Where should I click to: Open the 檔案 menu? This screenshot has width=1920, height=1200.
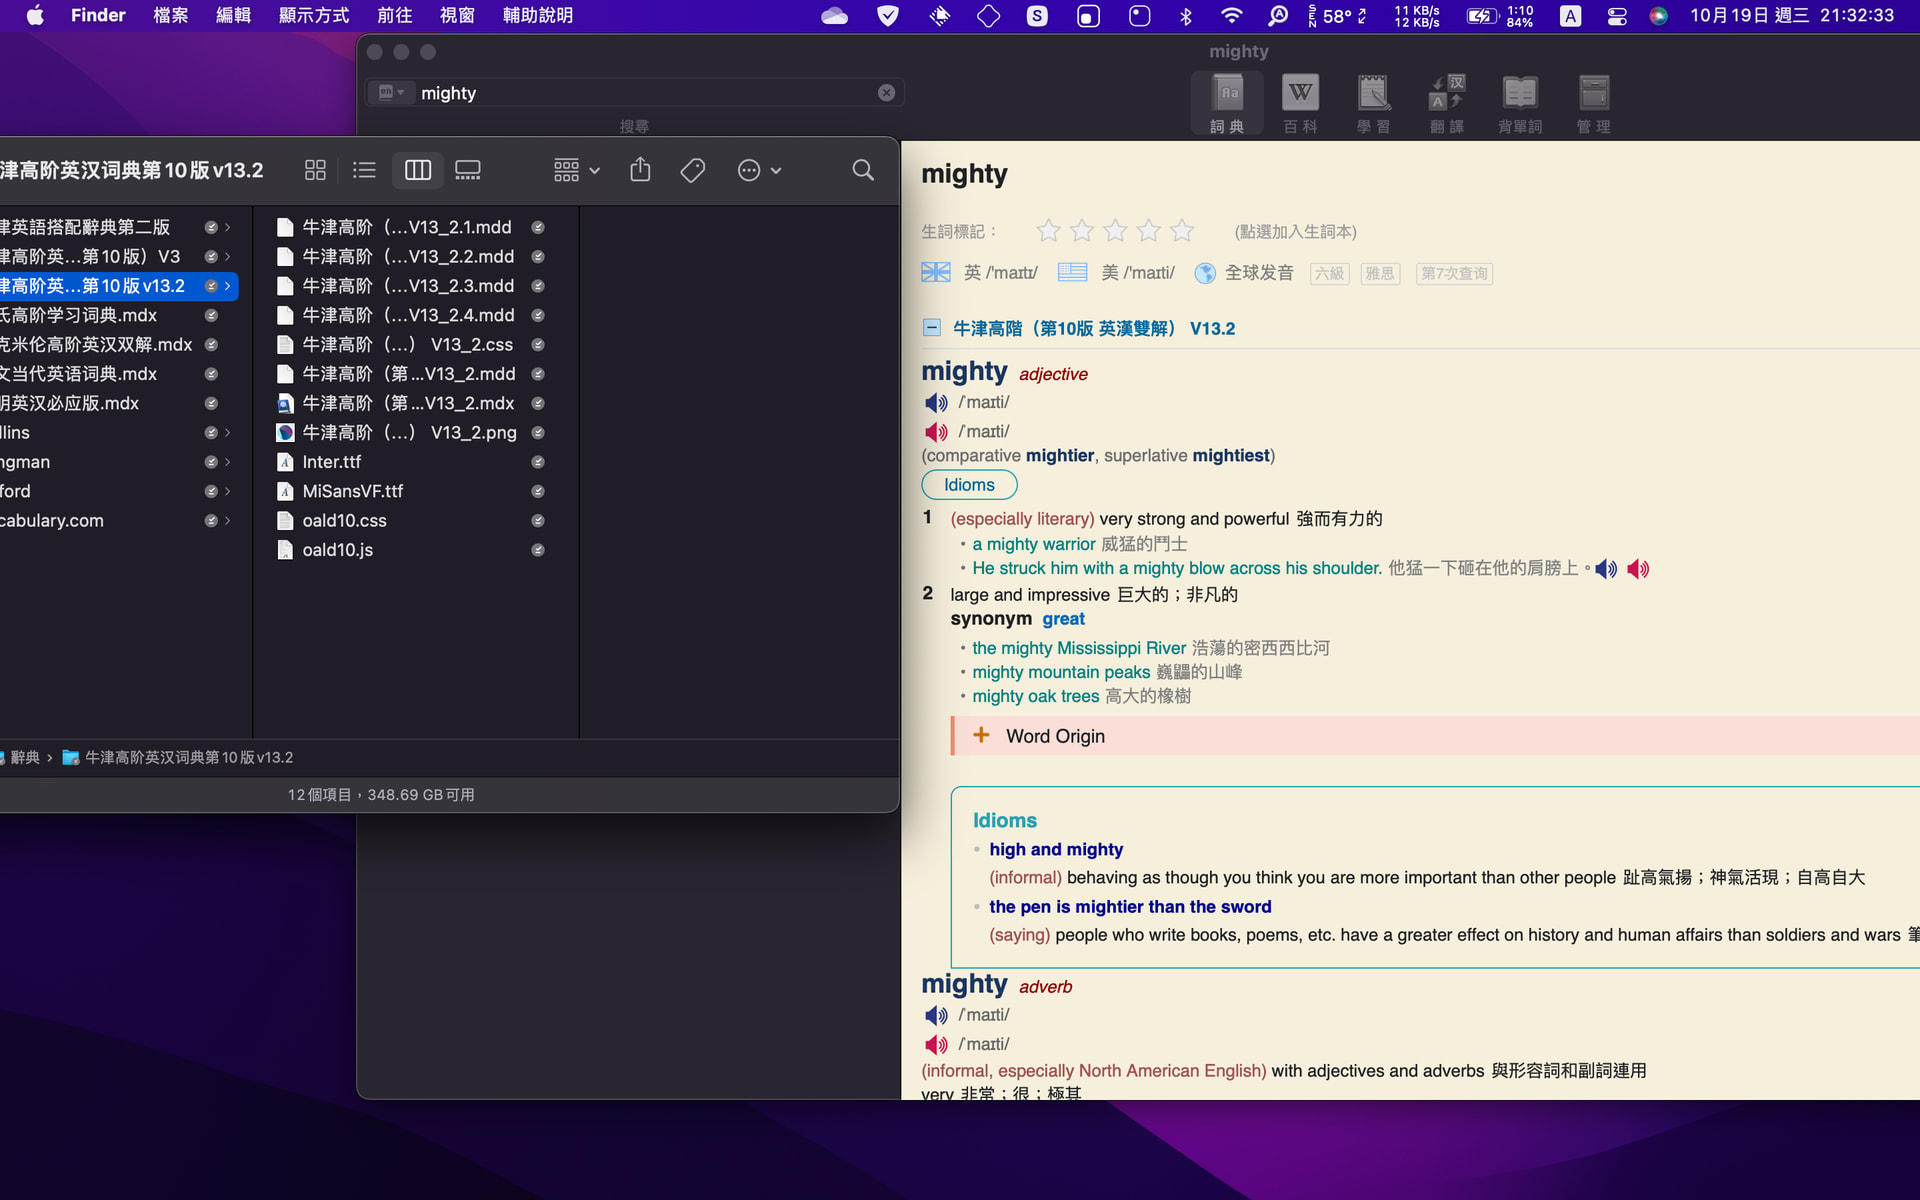pyautogui.click(x=170, y=16)
